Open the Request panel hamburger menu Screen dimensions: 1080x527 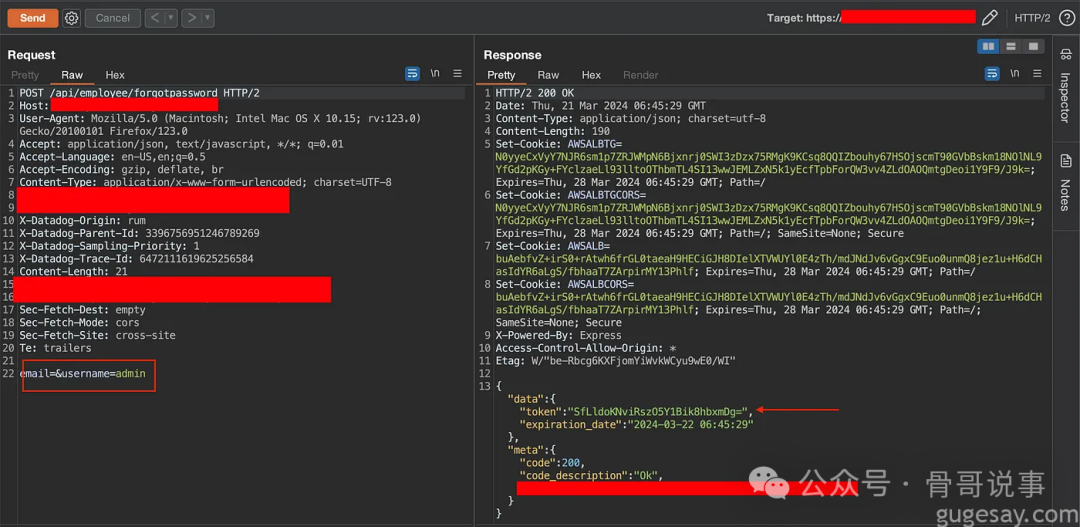[x=457, y=74]
